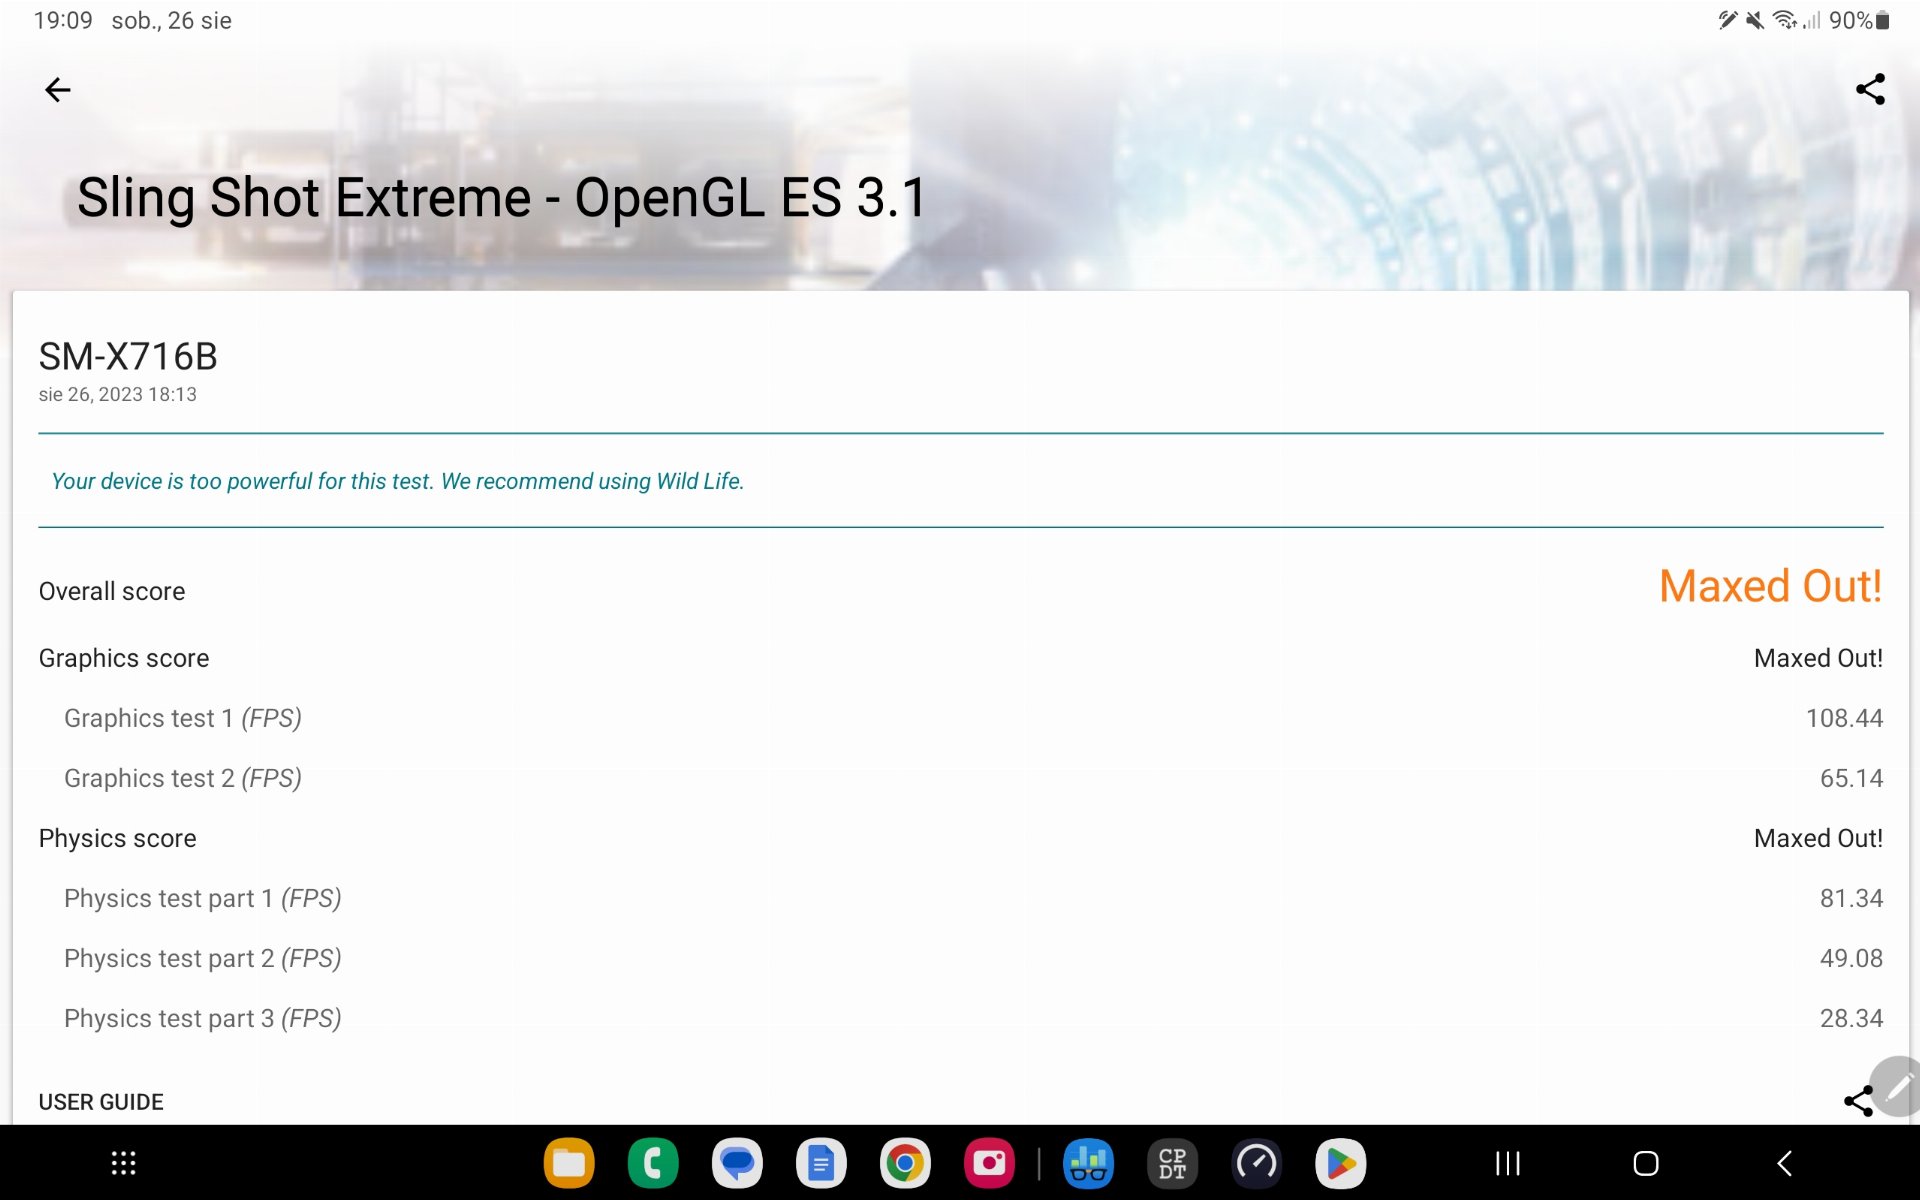This screenshot has height=1200, width=1920.
Task: Open Geekbench app in taskbar
Action: pyautogui.click(x=1088, y=1163)
